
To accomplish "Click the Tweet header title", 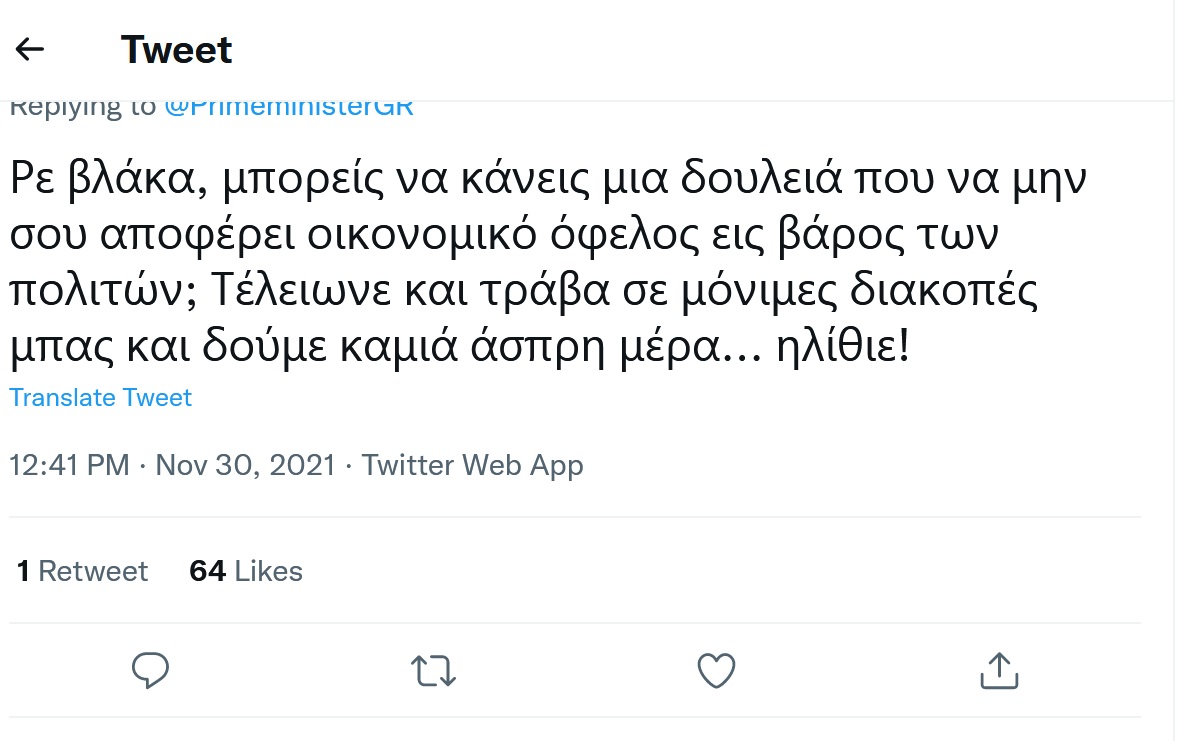I will 176,49.
